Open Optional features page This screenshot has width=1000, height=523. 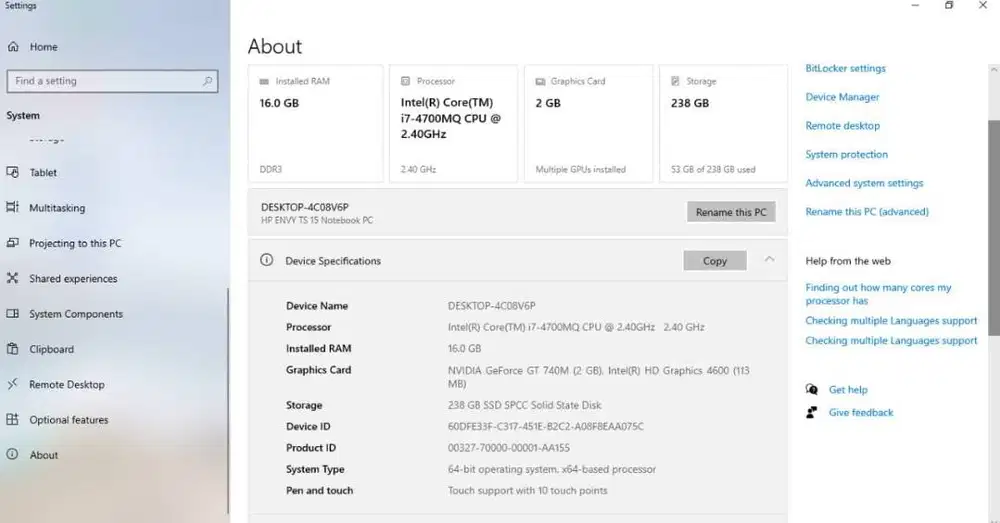coord(69,420)
